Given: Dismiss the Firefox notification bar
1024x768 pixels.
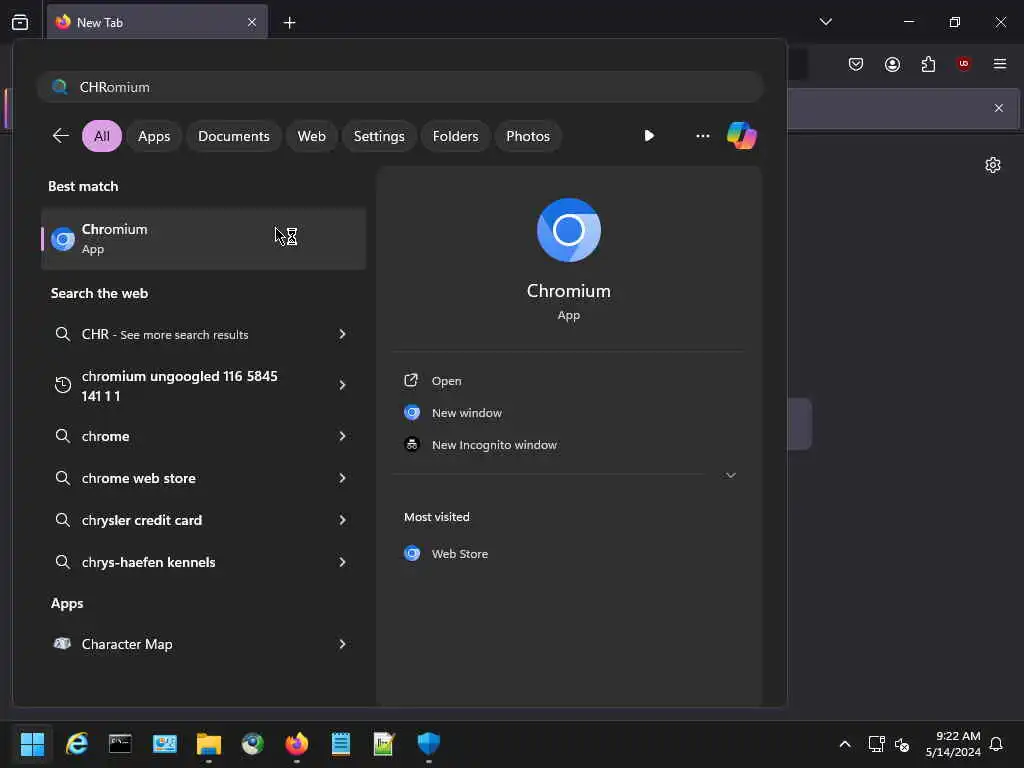Looking at the screenshot, I should [x=999, y=108].
